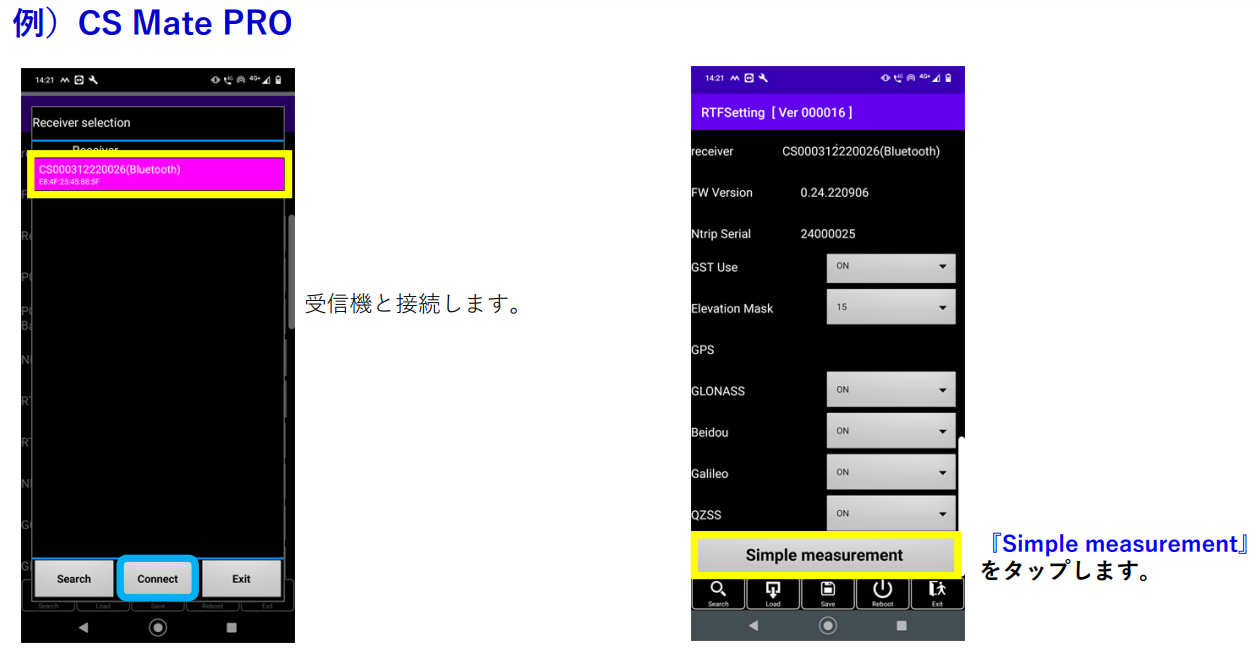Screen dimensions: 1259x656
Task: Click the '受信機と接続します。' caption
Action: tap(414, 303)
